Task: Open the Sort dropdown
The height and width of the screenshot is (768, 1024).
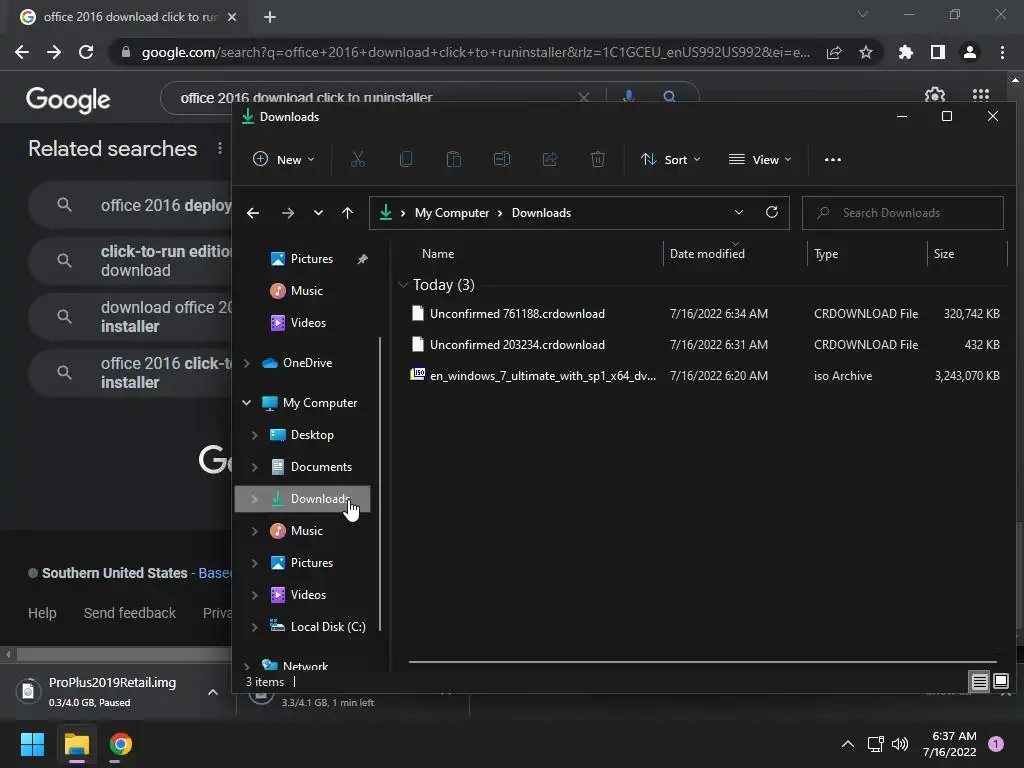Action: 671,159
